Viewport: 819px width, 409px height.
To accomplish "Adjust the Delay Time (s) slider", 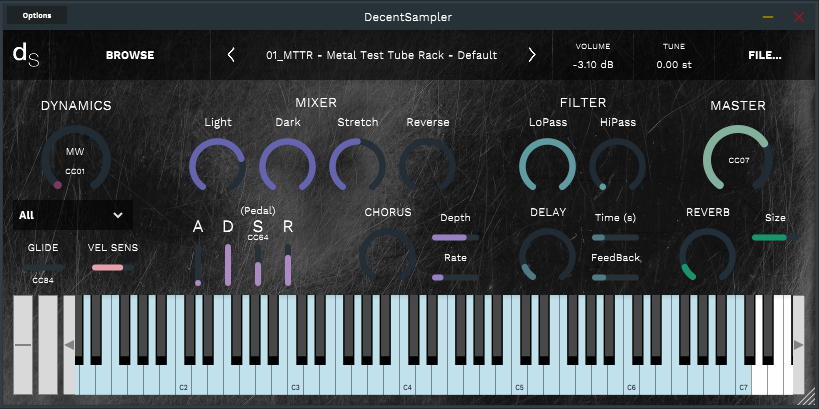I will tap(615, 237).
